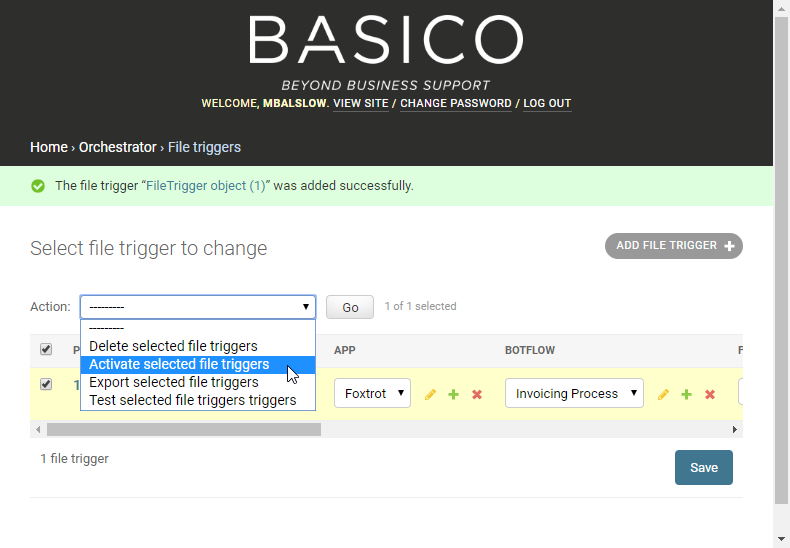The width and height of the screenshot is (790, 548).
Task: Click the yellow pencil edit icon beside Foxtrot
Action: coord(430,394)
